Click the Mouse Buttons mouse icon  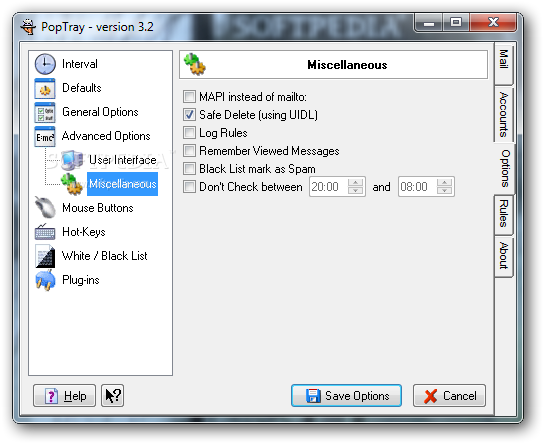45,207
